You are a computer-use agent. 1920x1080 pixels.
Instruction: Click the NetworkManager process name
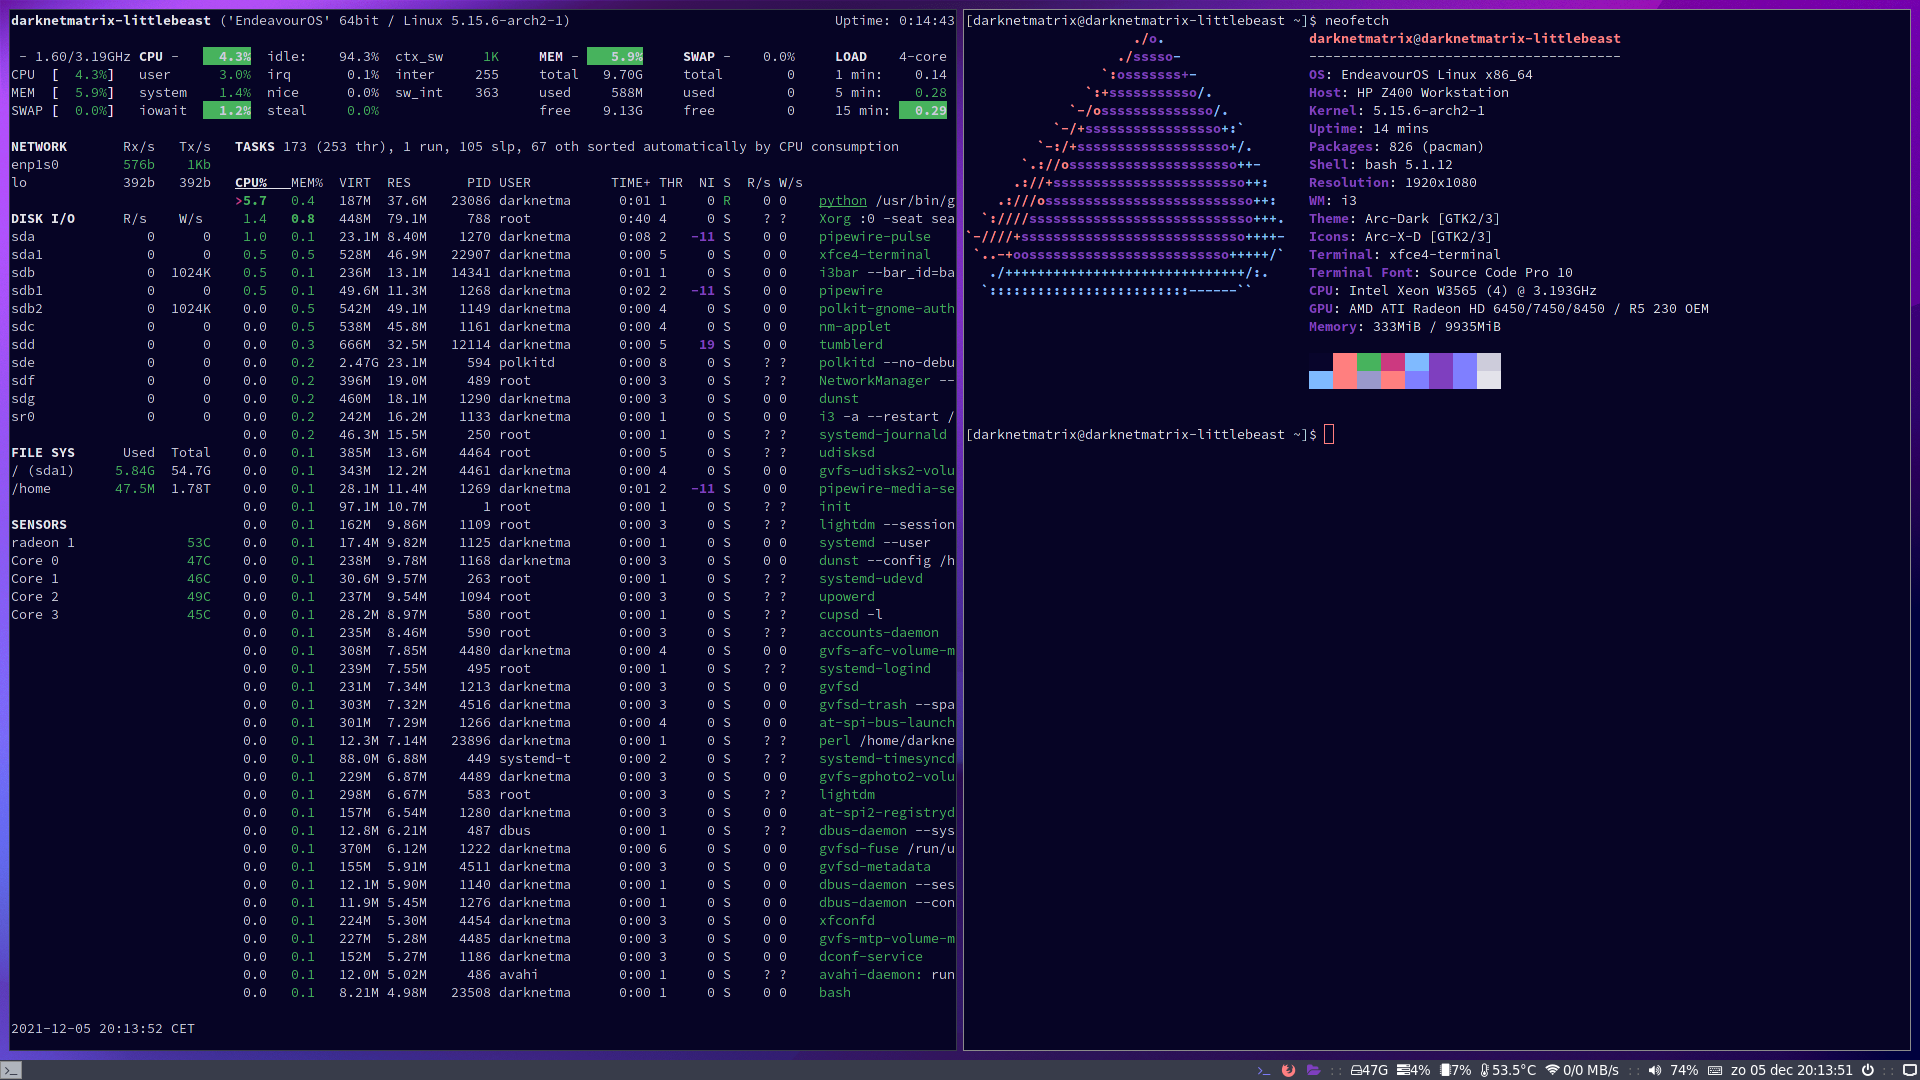875,381
